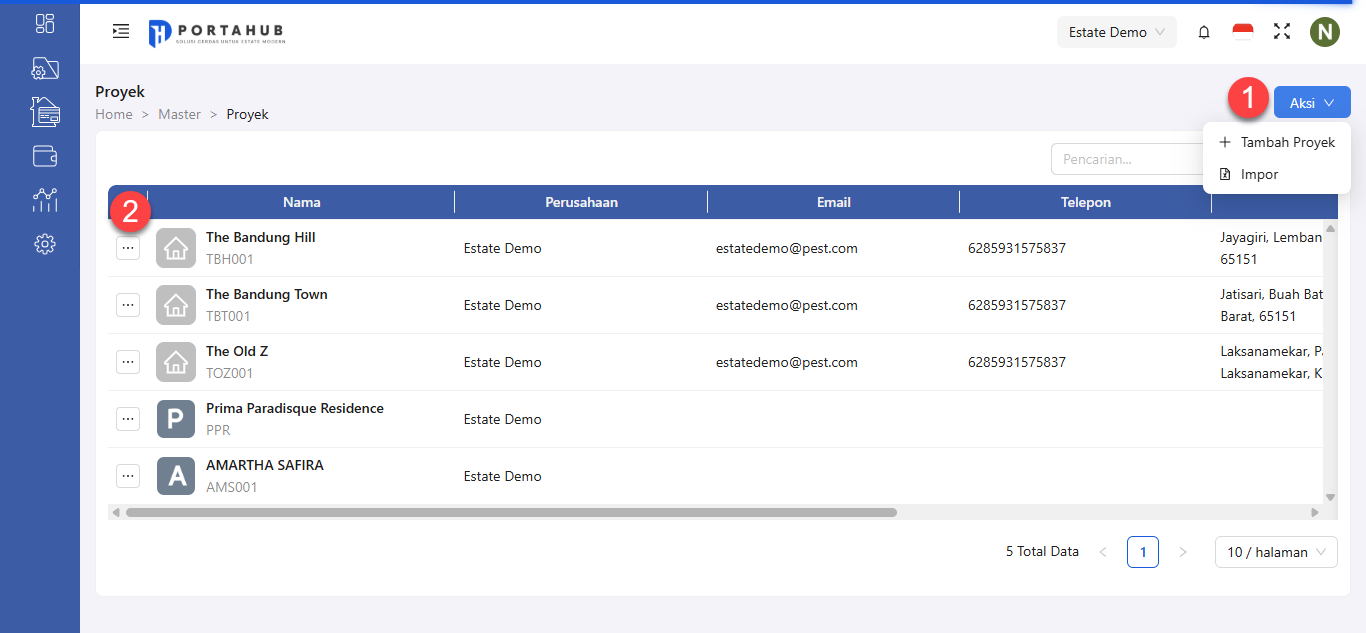The height and width of the screenshot is (633, 1366).
Task: Choose Impor from the Aksi menu
Action: (1258, 174)
